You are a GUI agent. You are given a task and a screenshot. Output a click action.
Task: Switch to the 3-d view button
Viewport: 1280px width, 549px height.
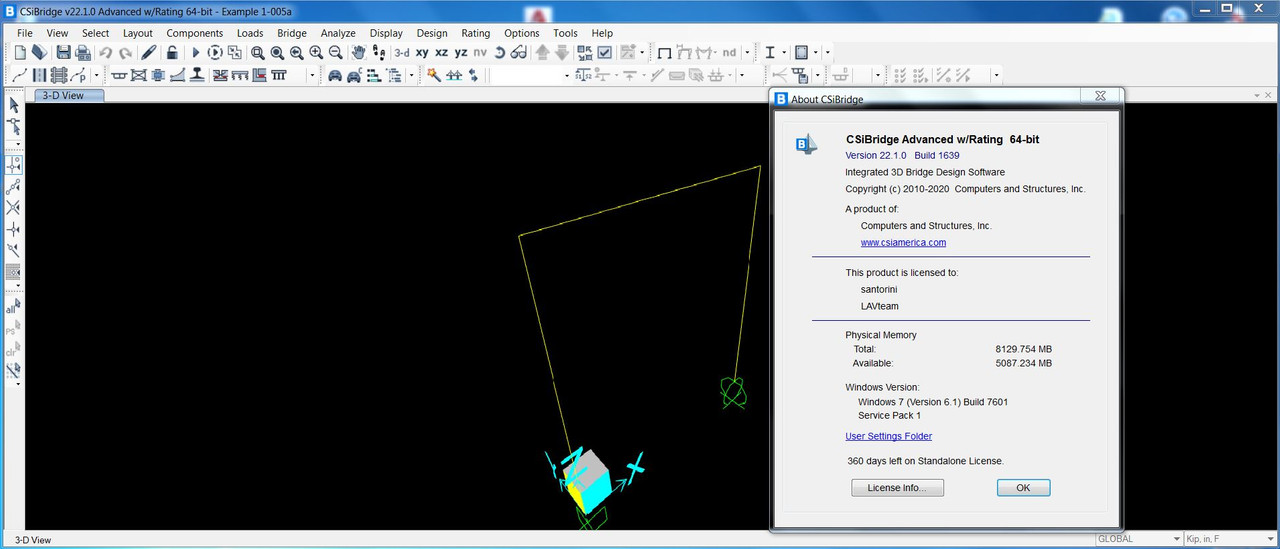click(401, 52)
